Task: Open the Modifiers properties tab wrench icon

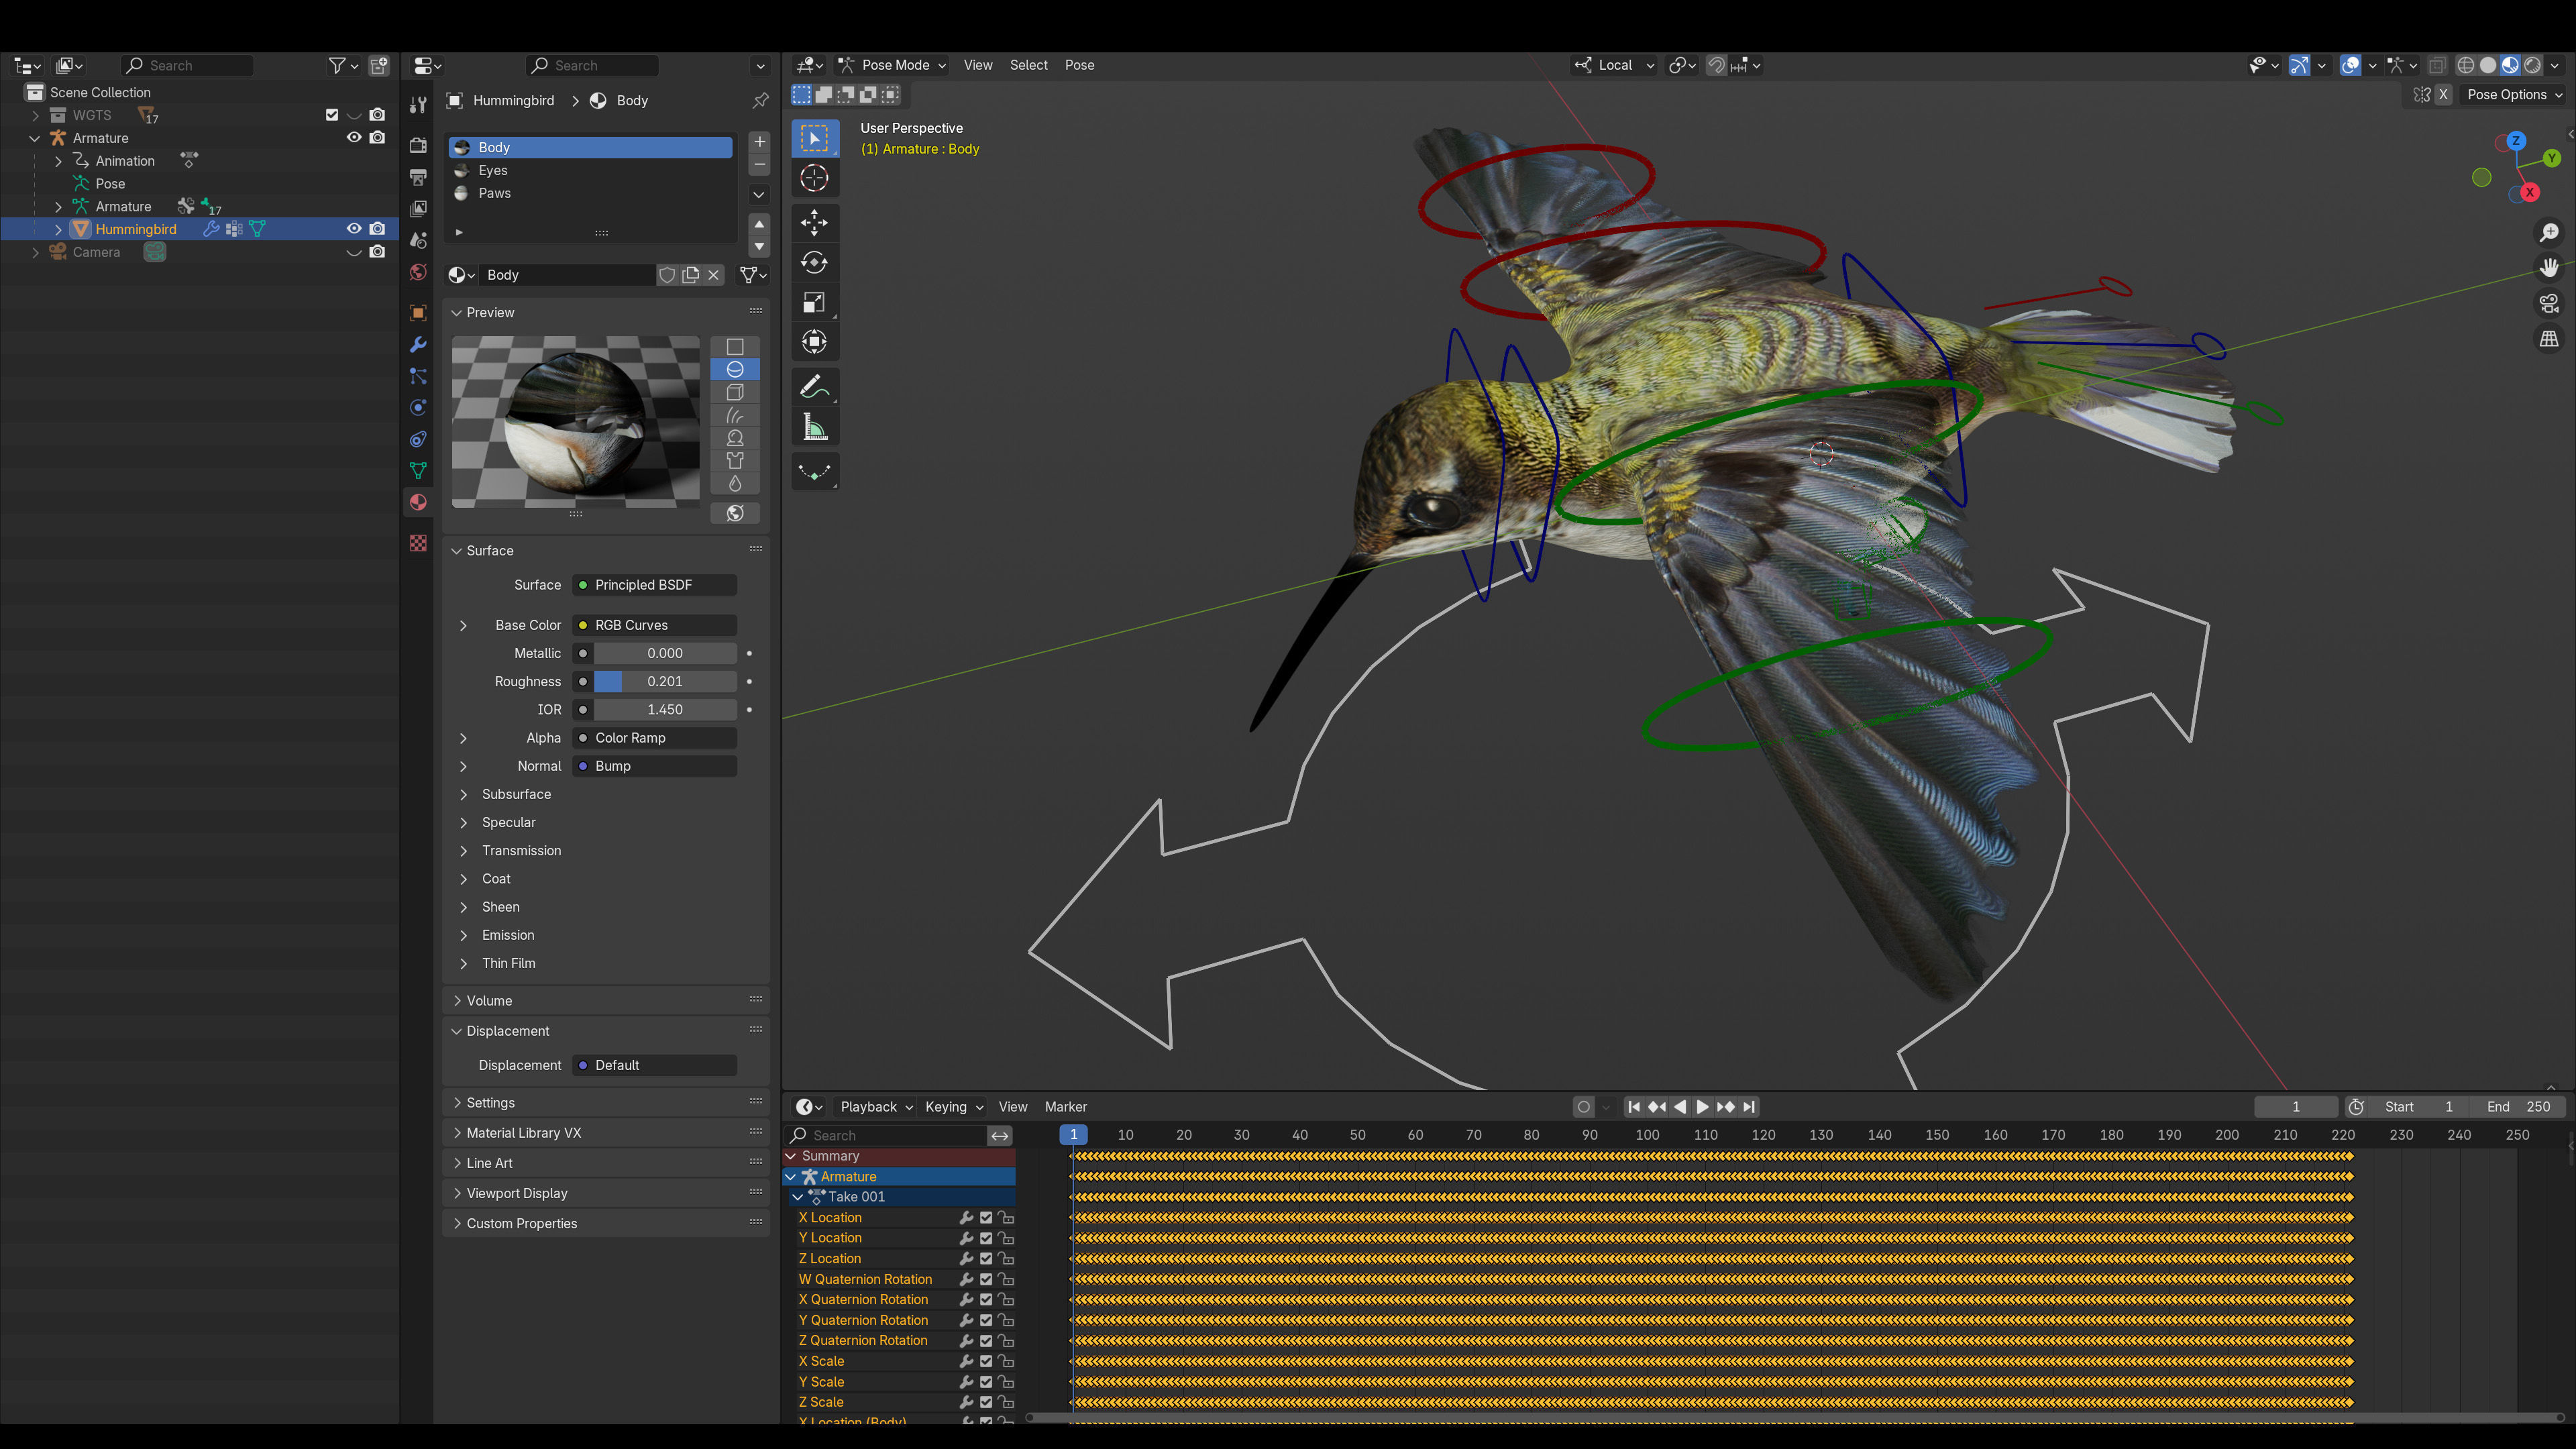Action: tap(418, 344)
